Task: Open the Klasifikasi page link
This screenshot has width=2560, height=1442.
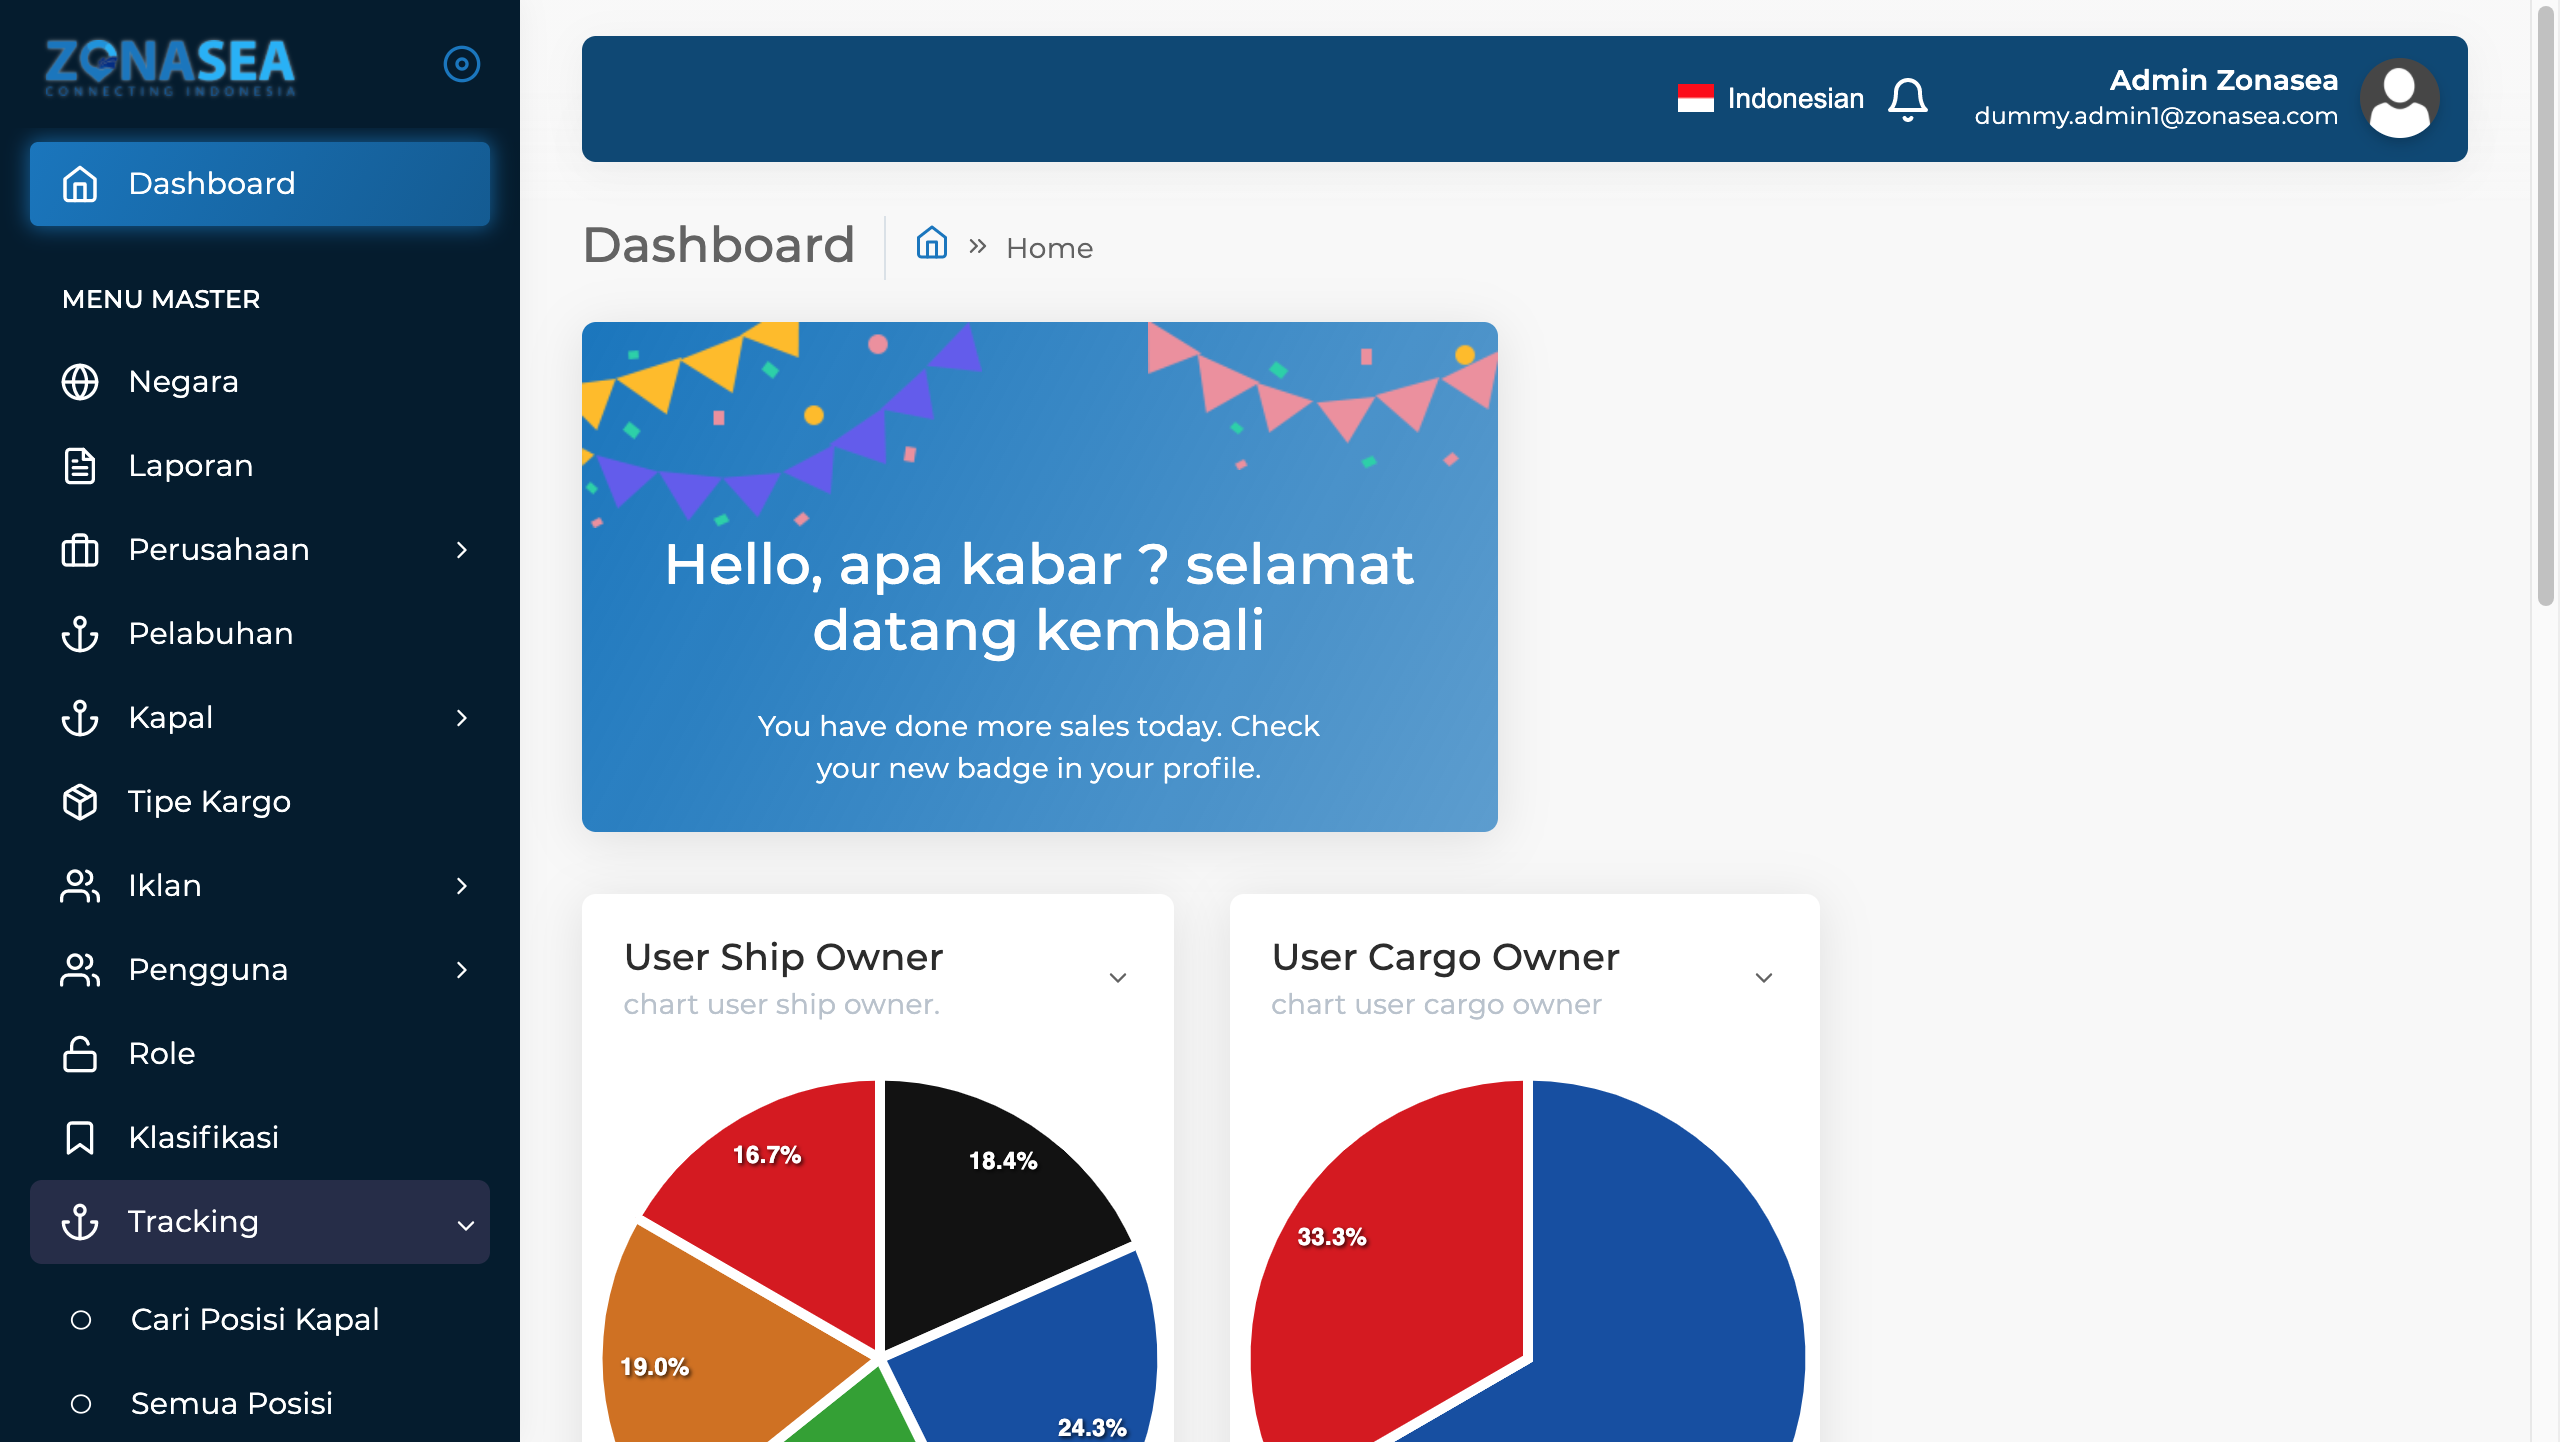Action: pyautogui.click(x=260, y=1138)
